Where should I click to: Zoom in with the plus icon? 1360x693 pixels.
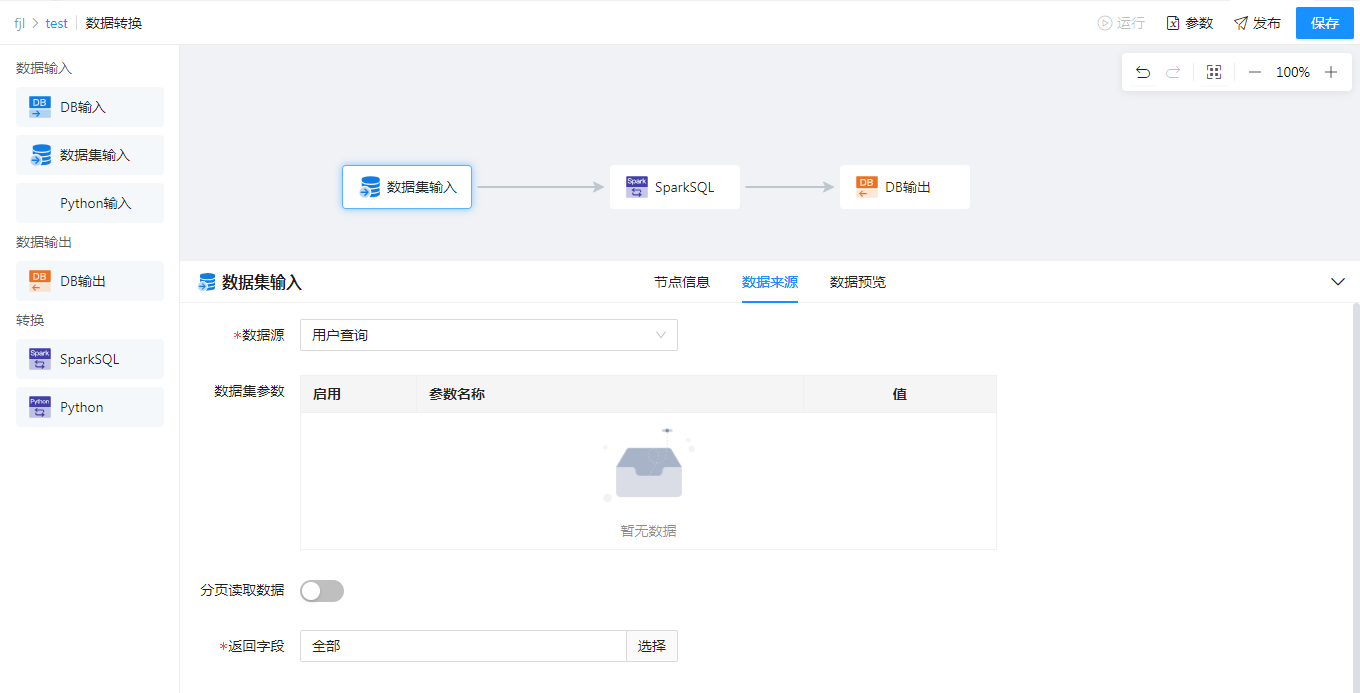pos(1331,72)
